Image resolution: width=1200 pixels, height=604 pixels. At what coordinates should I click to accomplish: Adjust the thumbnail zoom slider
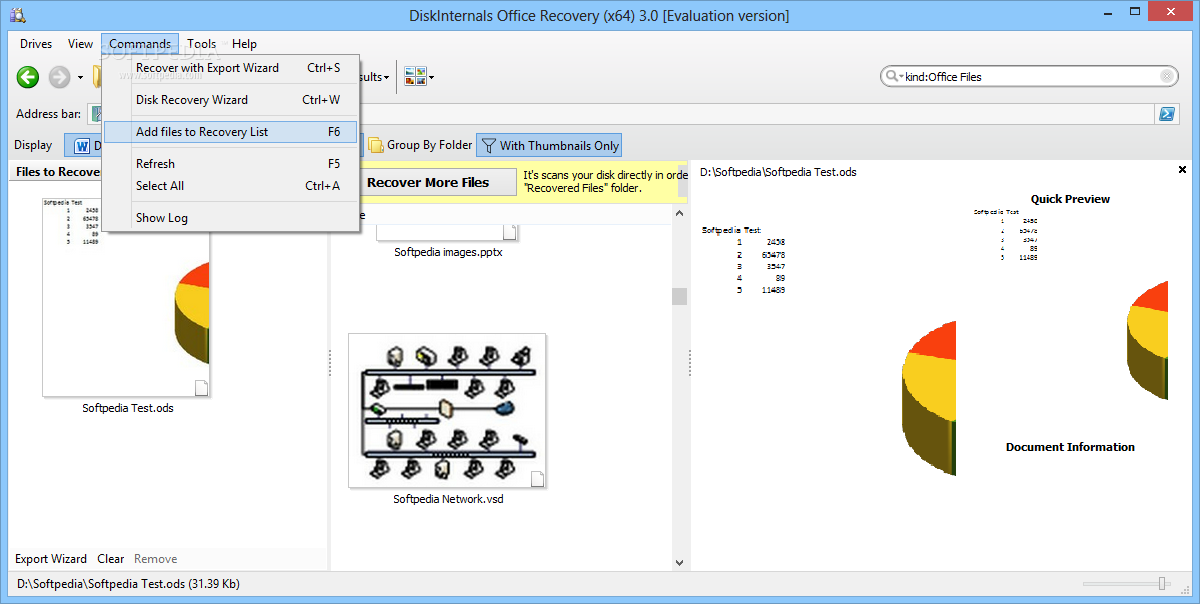[x=1162, y=583]
